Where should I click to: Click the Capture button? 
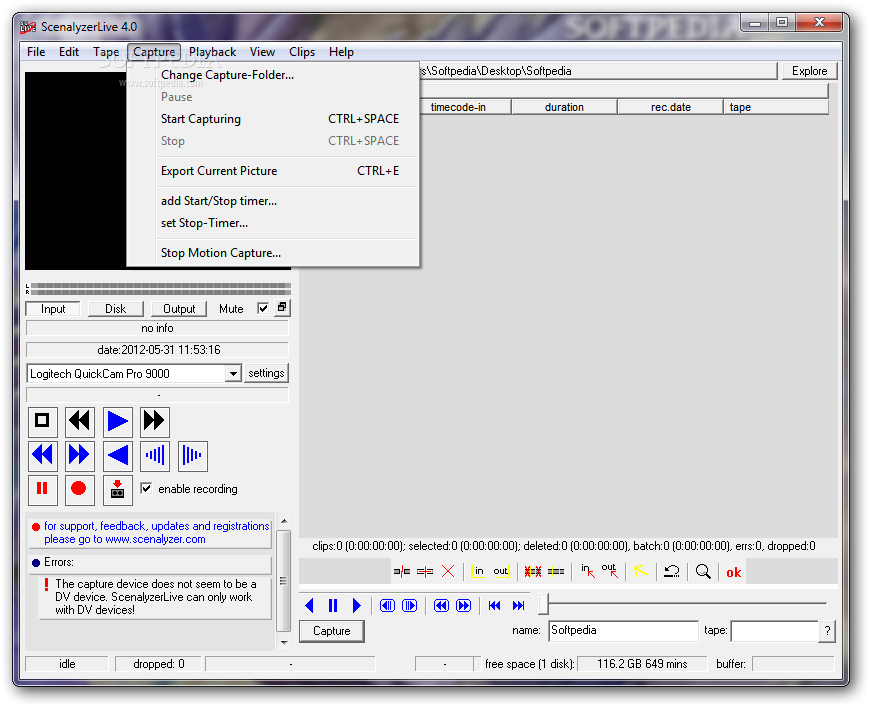332,631
